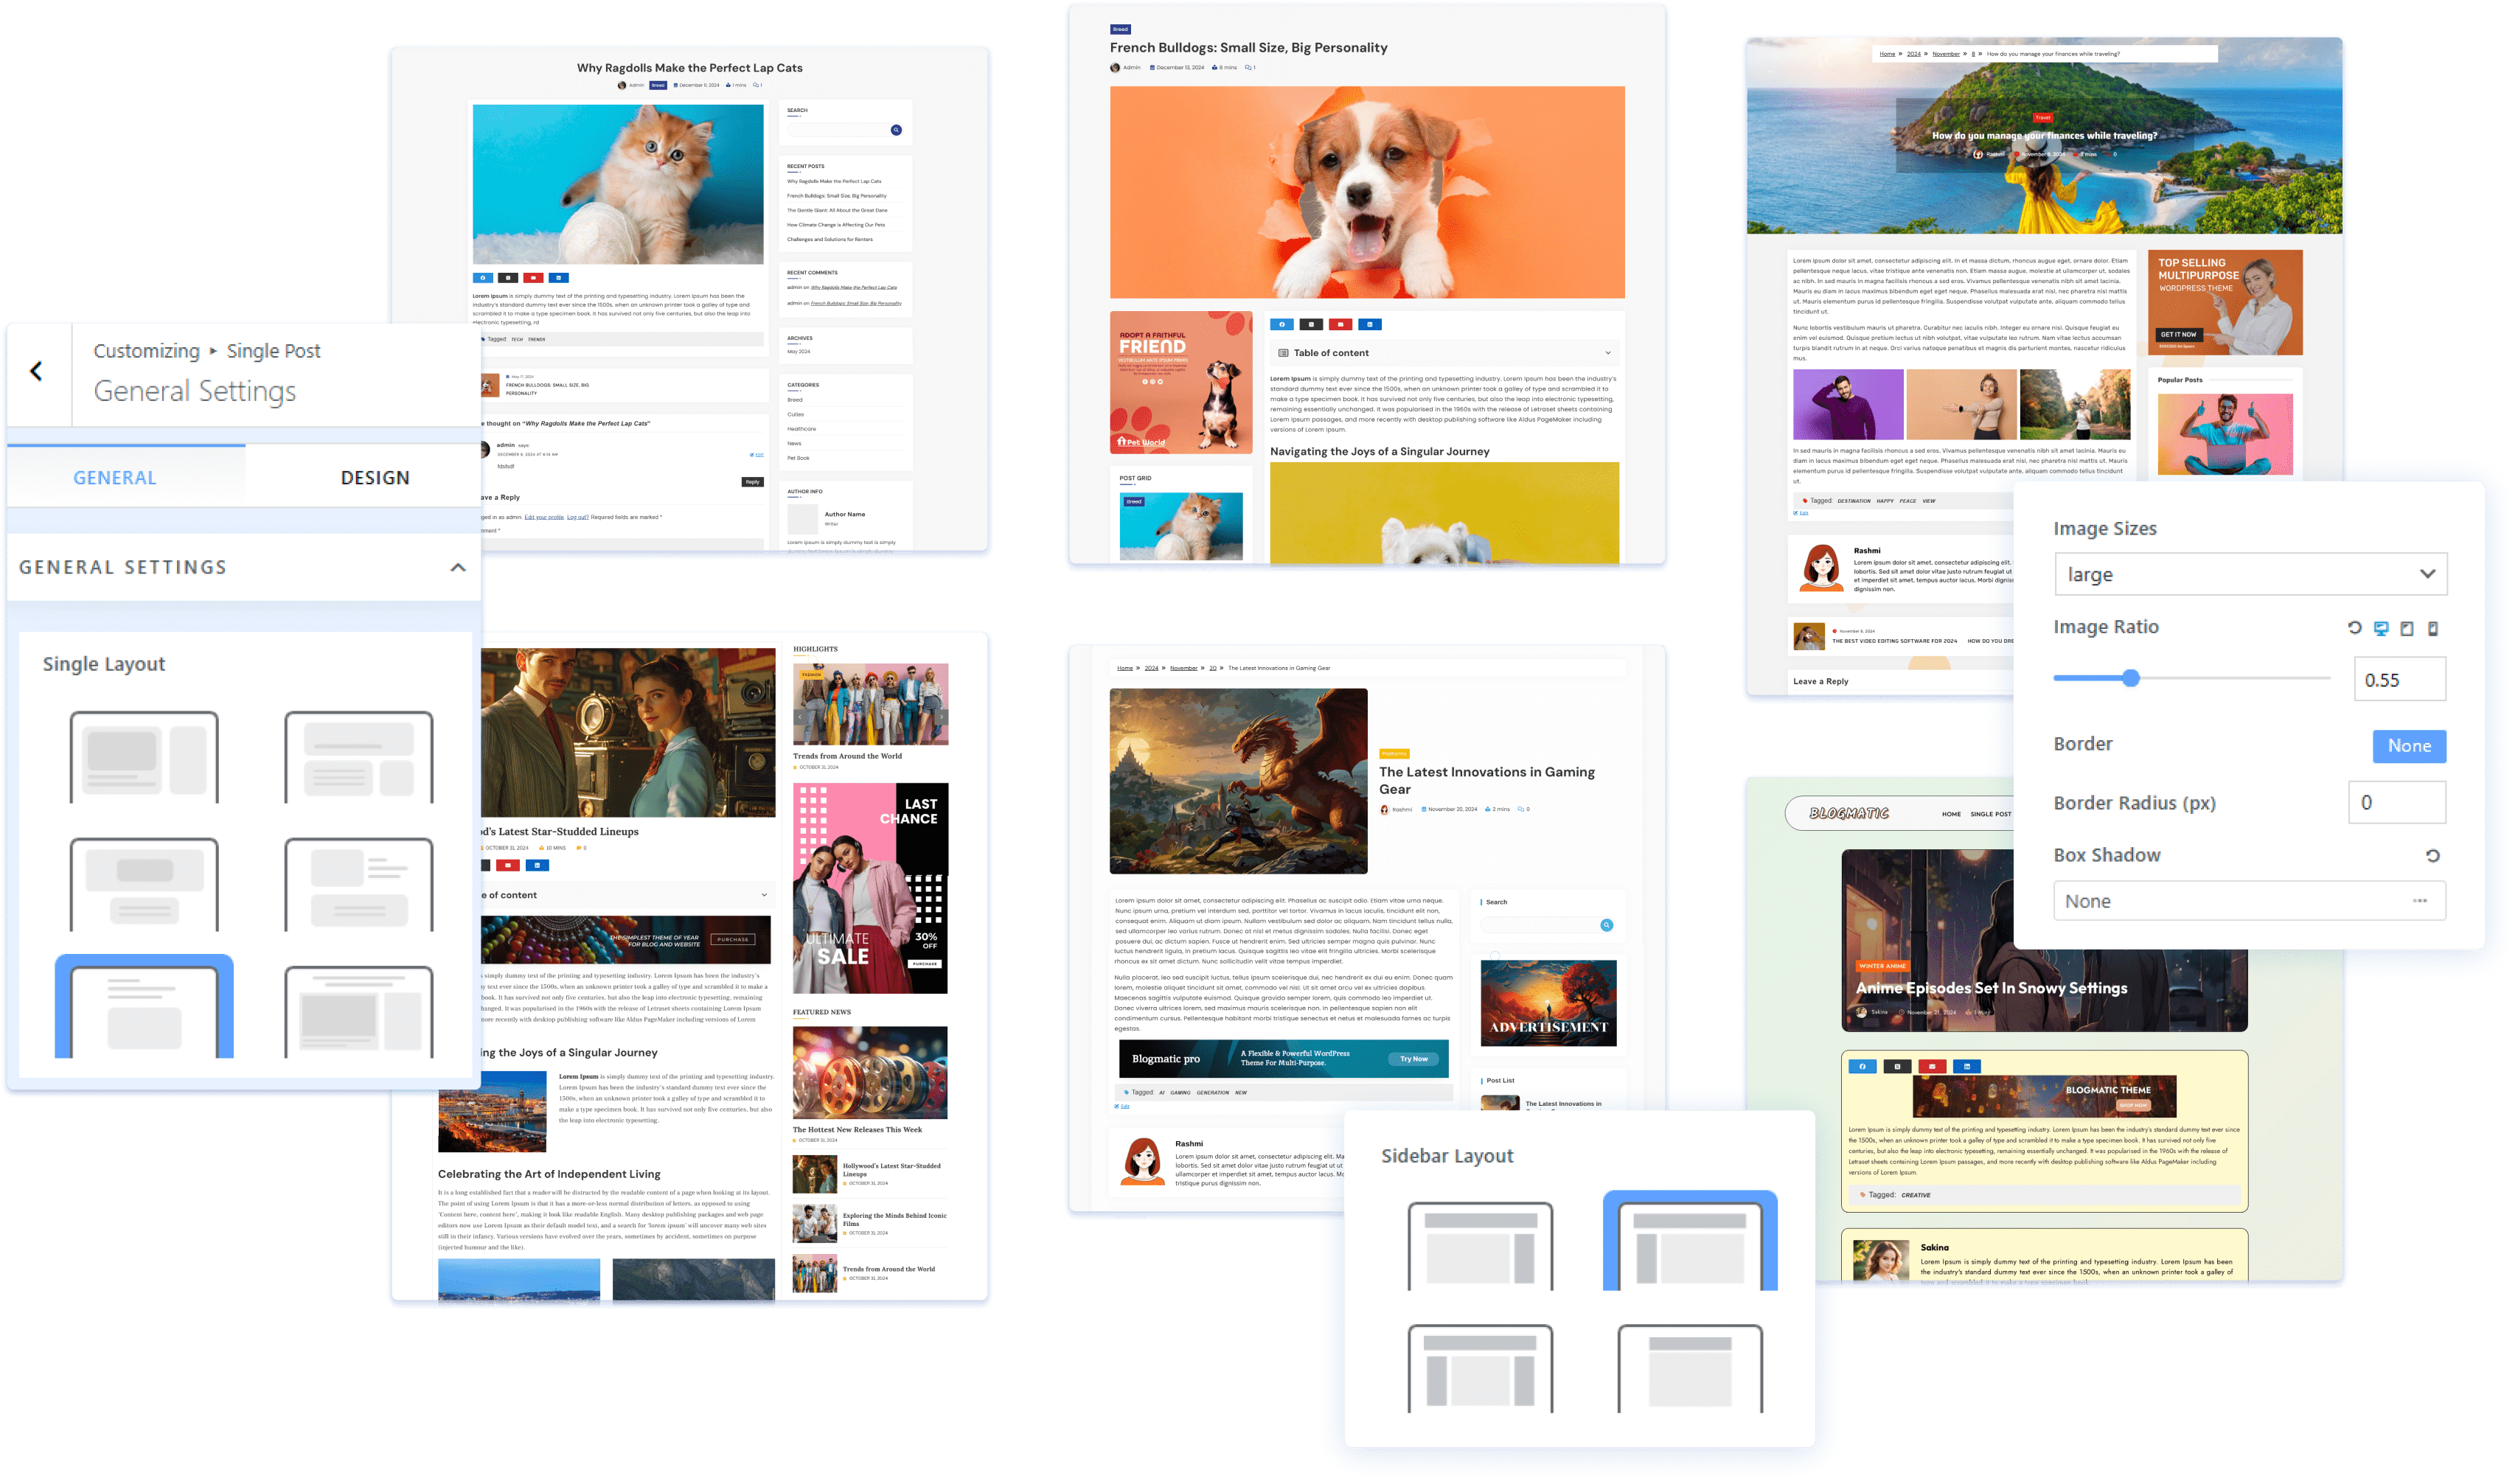
Task: Click the search icon in Ragdolls post sidebar
Action: point(896,130)
